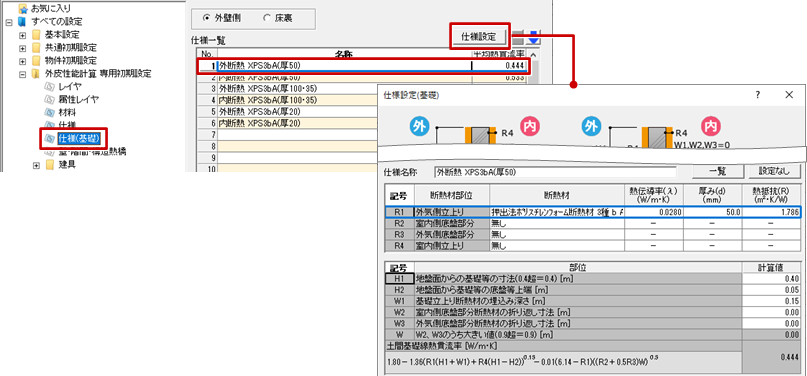The height and width of the screenshot is (376, 807).
Task: Expand the 共通初期設定 tree node
Action: point(22,48)
